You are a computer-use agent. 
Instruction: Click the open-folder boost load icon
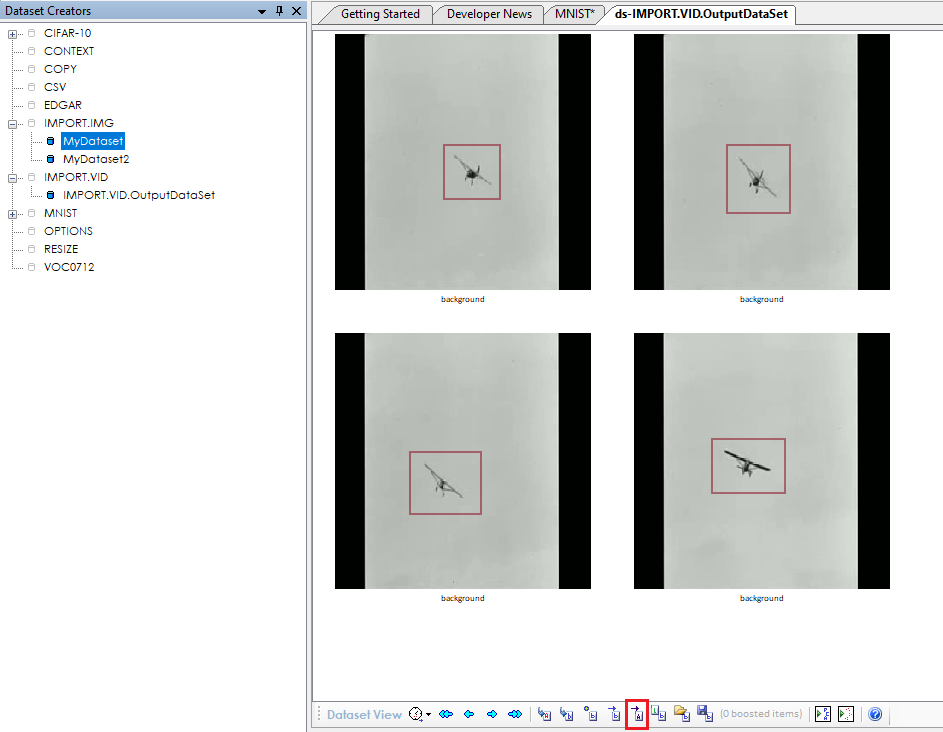tap(681, 714)
